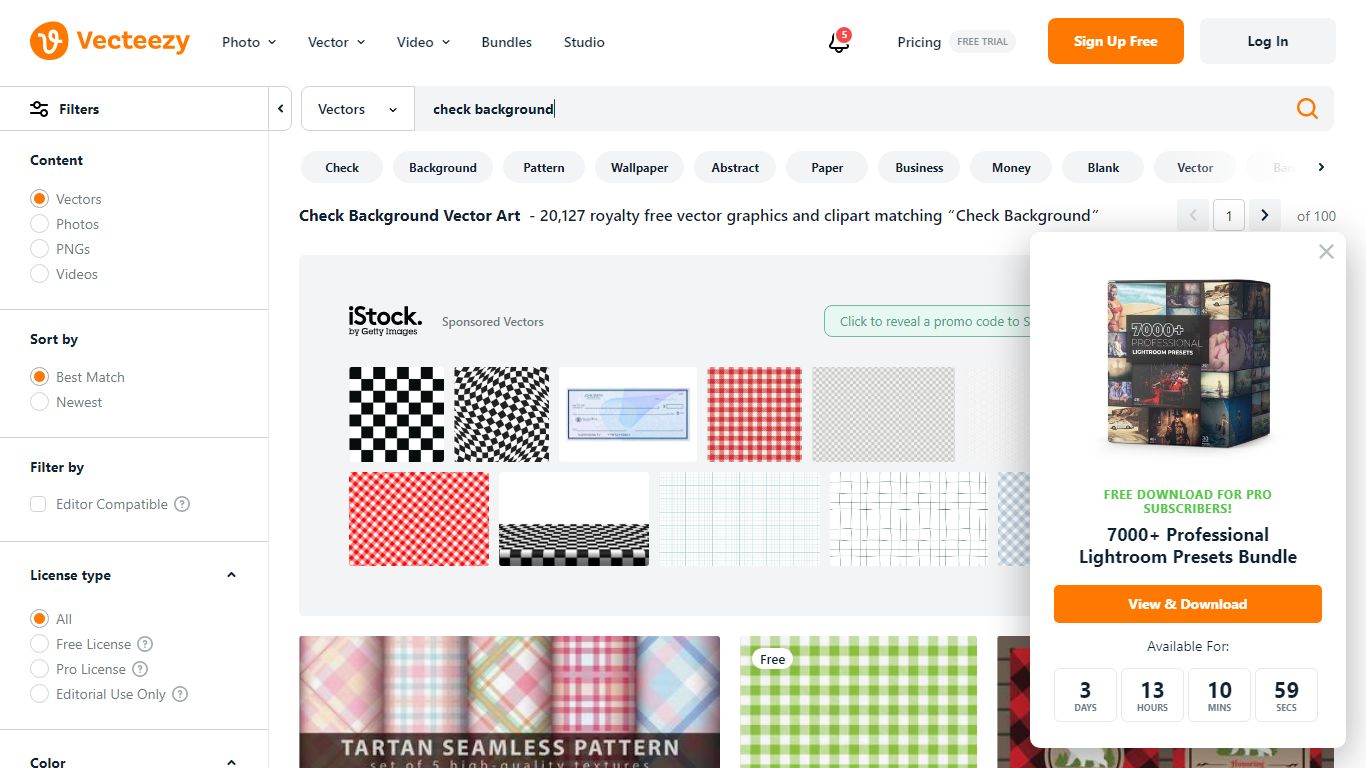Select Pro License radio option
This screenshot has height=768, width=1366.
pos(39,669)
